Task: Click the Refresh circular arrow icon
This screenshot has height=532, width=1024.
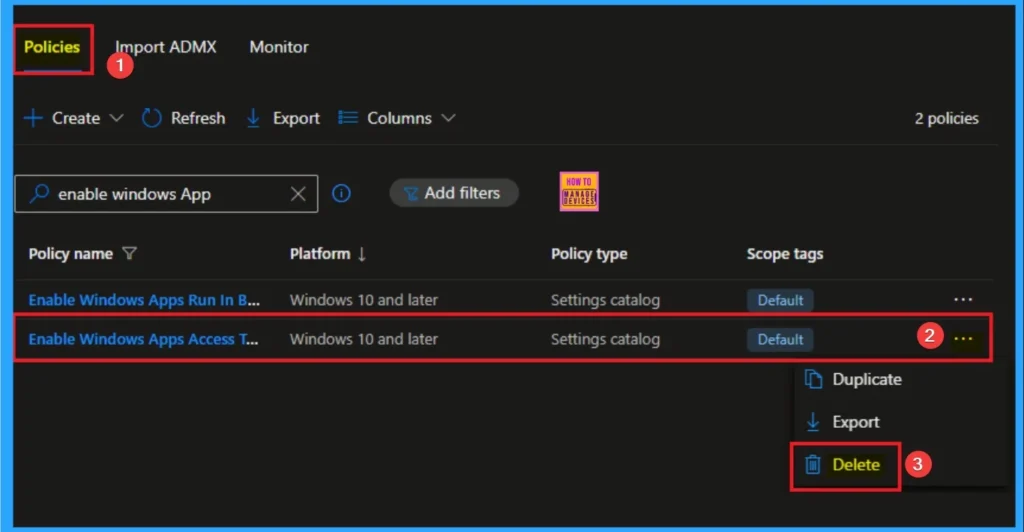Action: pyautogui.click(x=152, y=118)
